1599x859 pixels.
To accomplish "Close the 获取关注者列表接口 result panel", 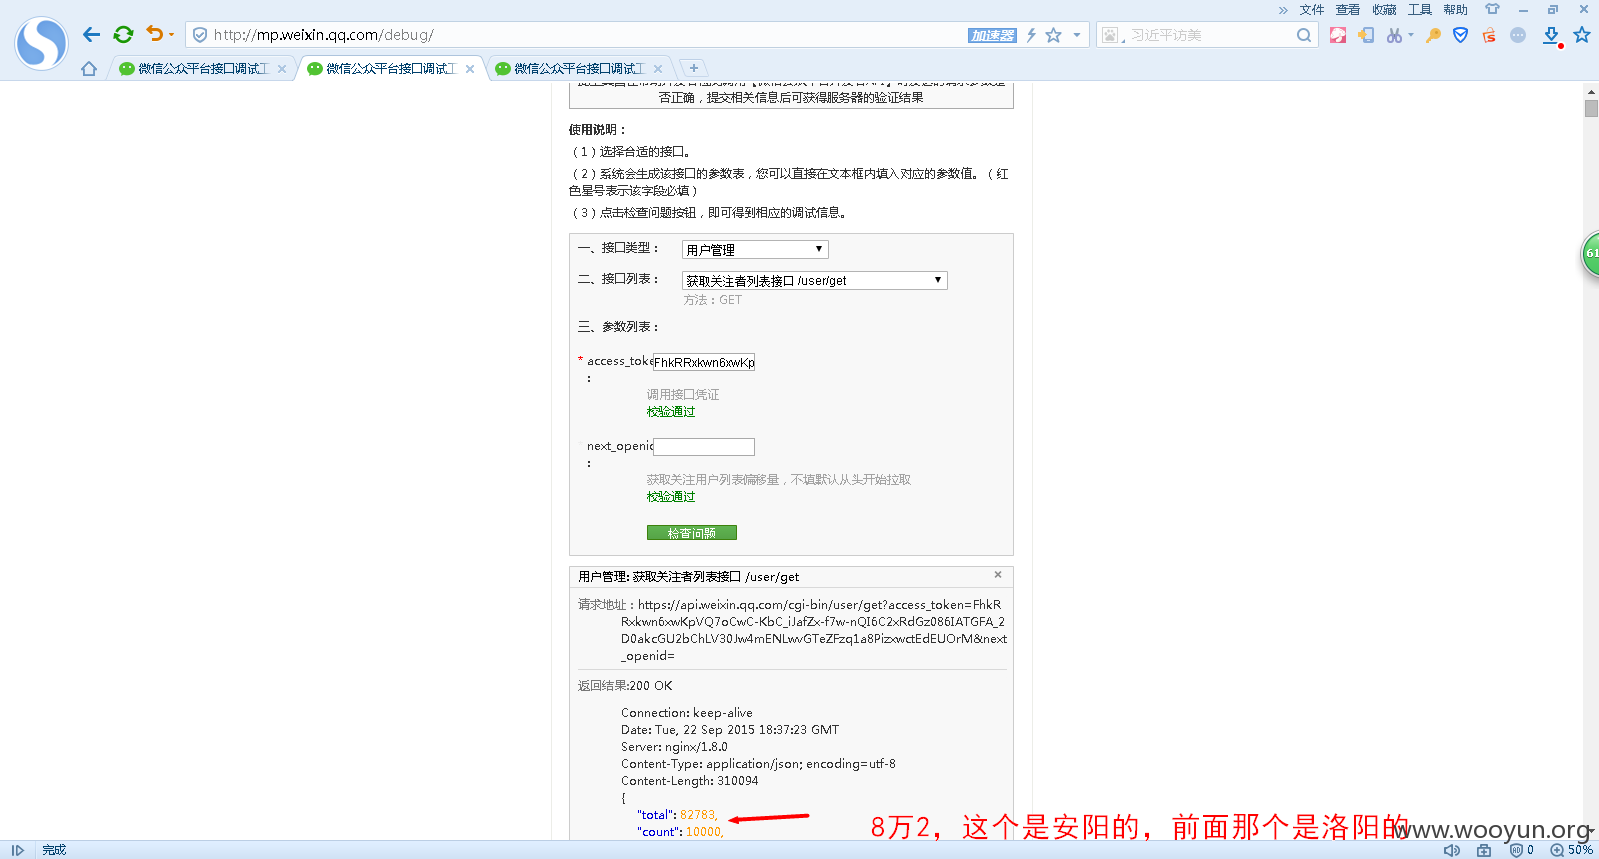I will (998, 574).
